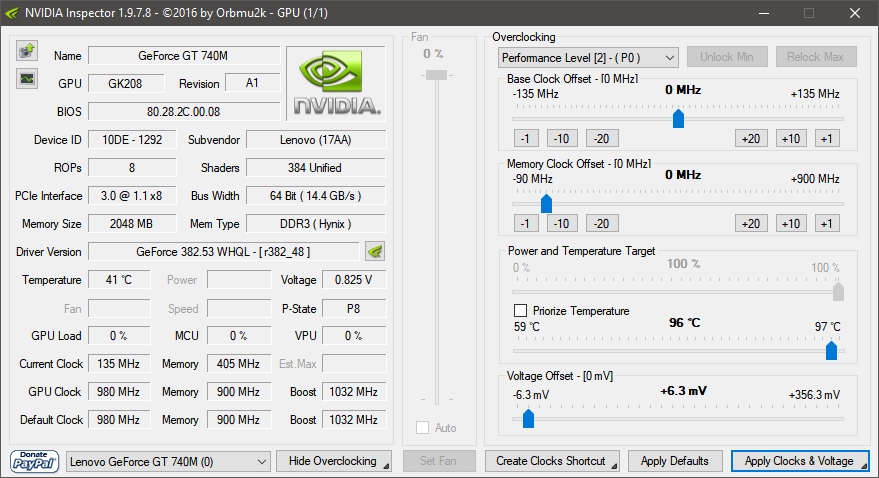
Task: Click the Bus Width value 64 Bit
Action: click(x=316, y=196)
